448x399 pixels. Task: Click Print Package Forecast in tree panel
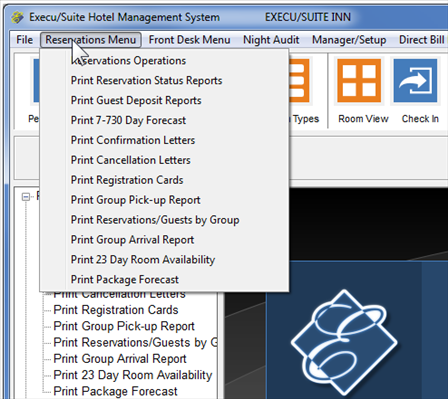tap(115, 391)
